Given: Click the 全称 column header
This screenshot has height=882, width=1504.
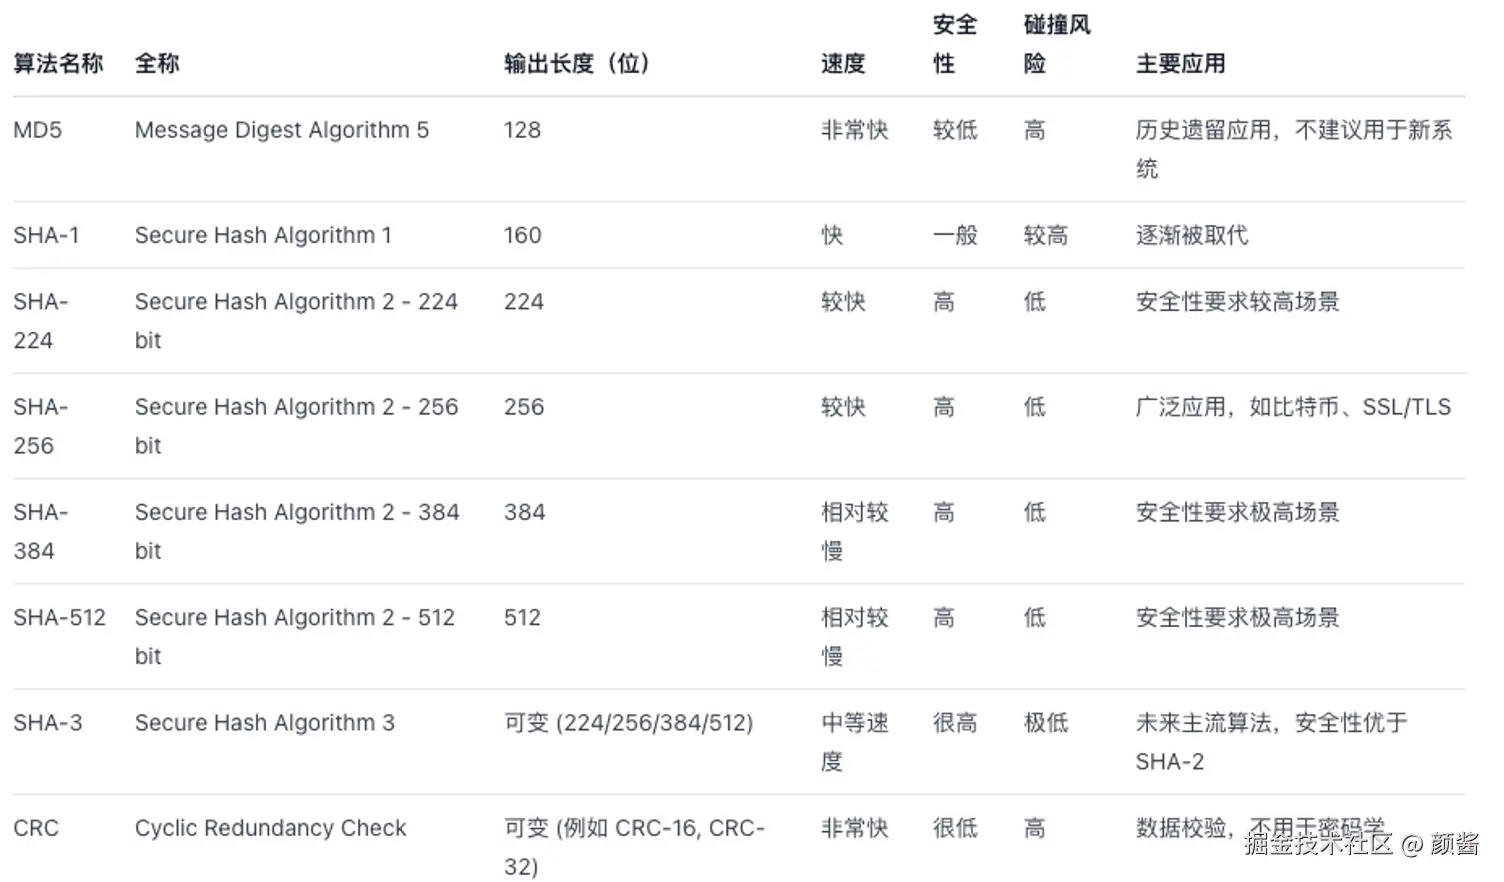Looking at the screenshot, I should 157,64.
